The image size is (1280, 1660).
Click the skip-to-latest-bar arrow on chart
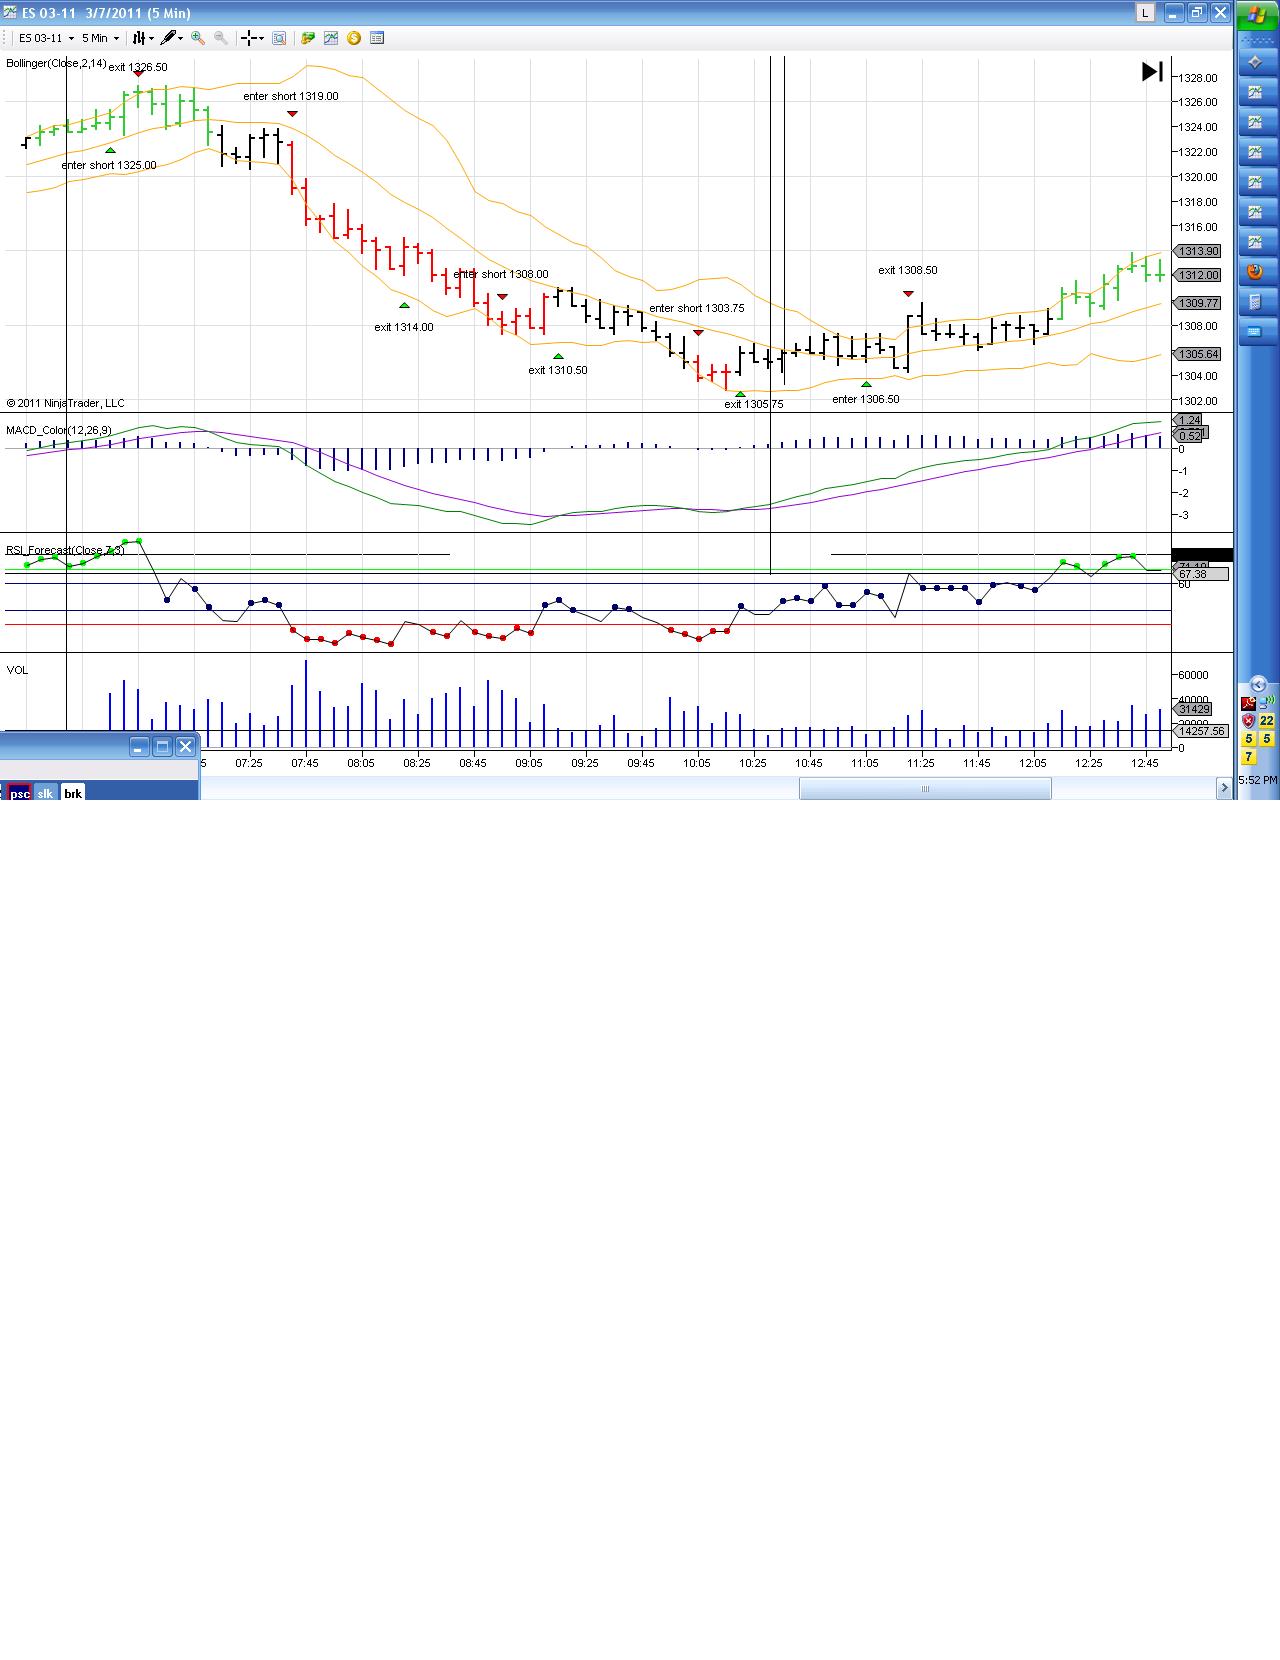click(x=1152, y=71)
